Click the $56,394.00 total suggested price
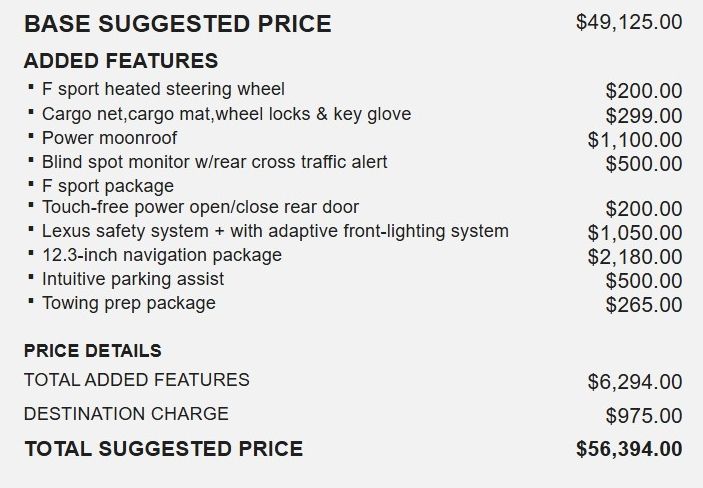The height and width of the screenshot is (488, 703). click(629, 449)
